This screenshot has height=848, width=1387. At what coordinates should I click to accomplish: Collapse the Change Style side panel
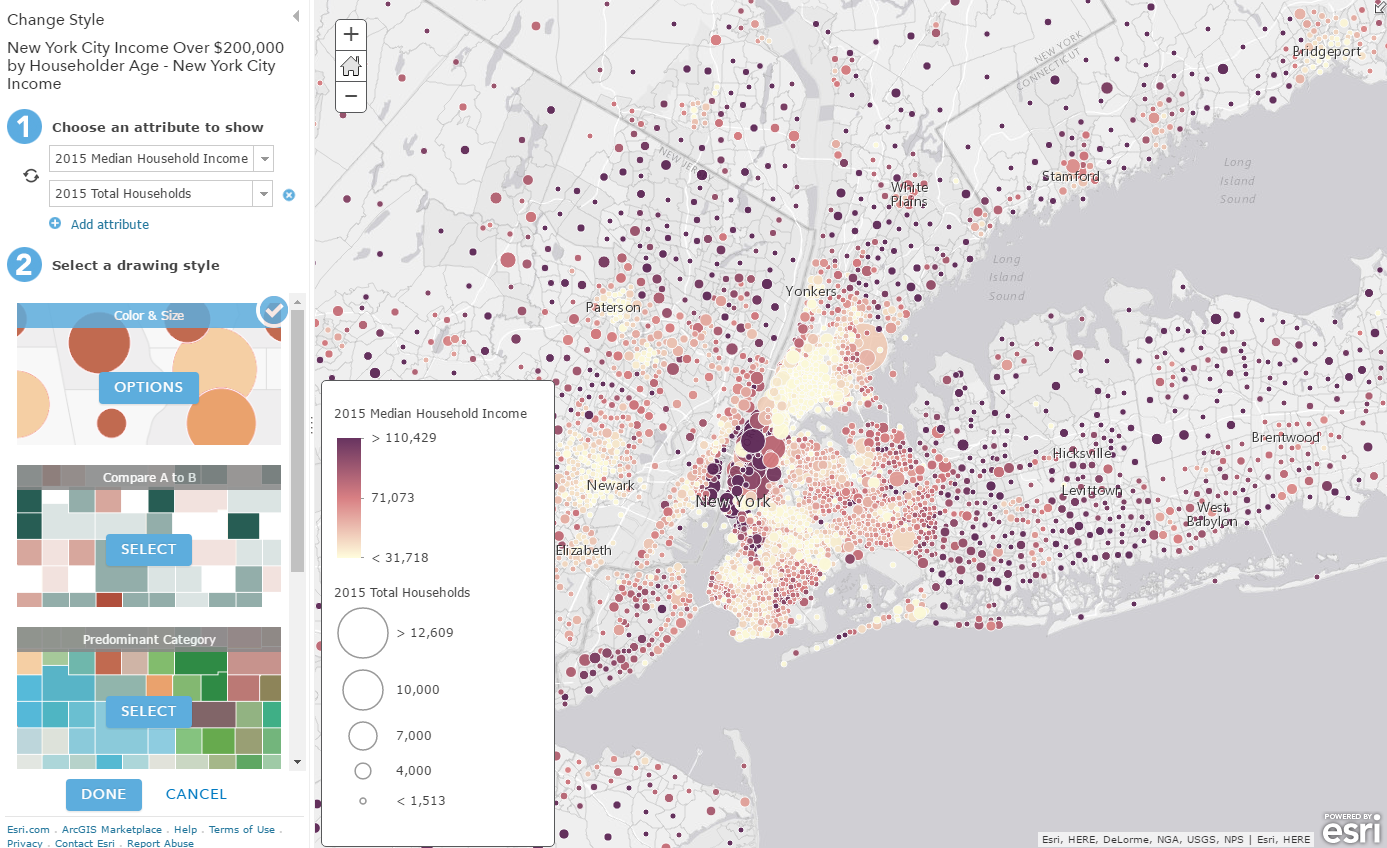(x=295, y=15)
